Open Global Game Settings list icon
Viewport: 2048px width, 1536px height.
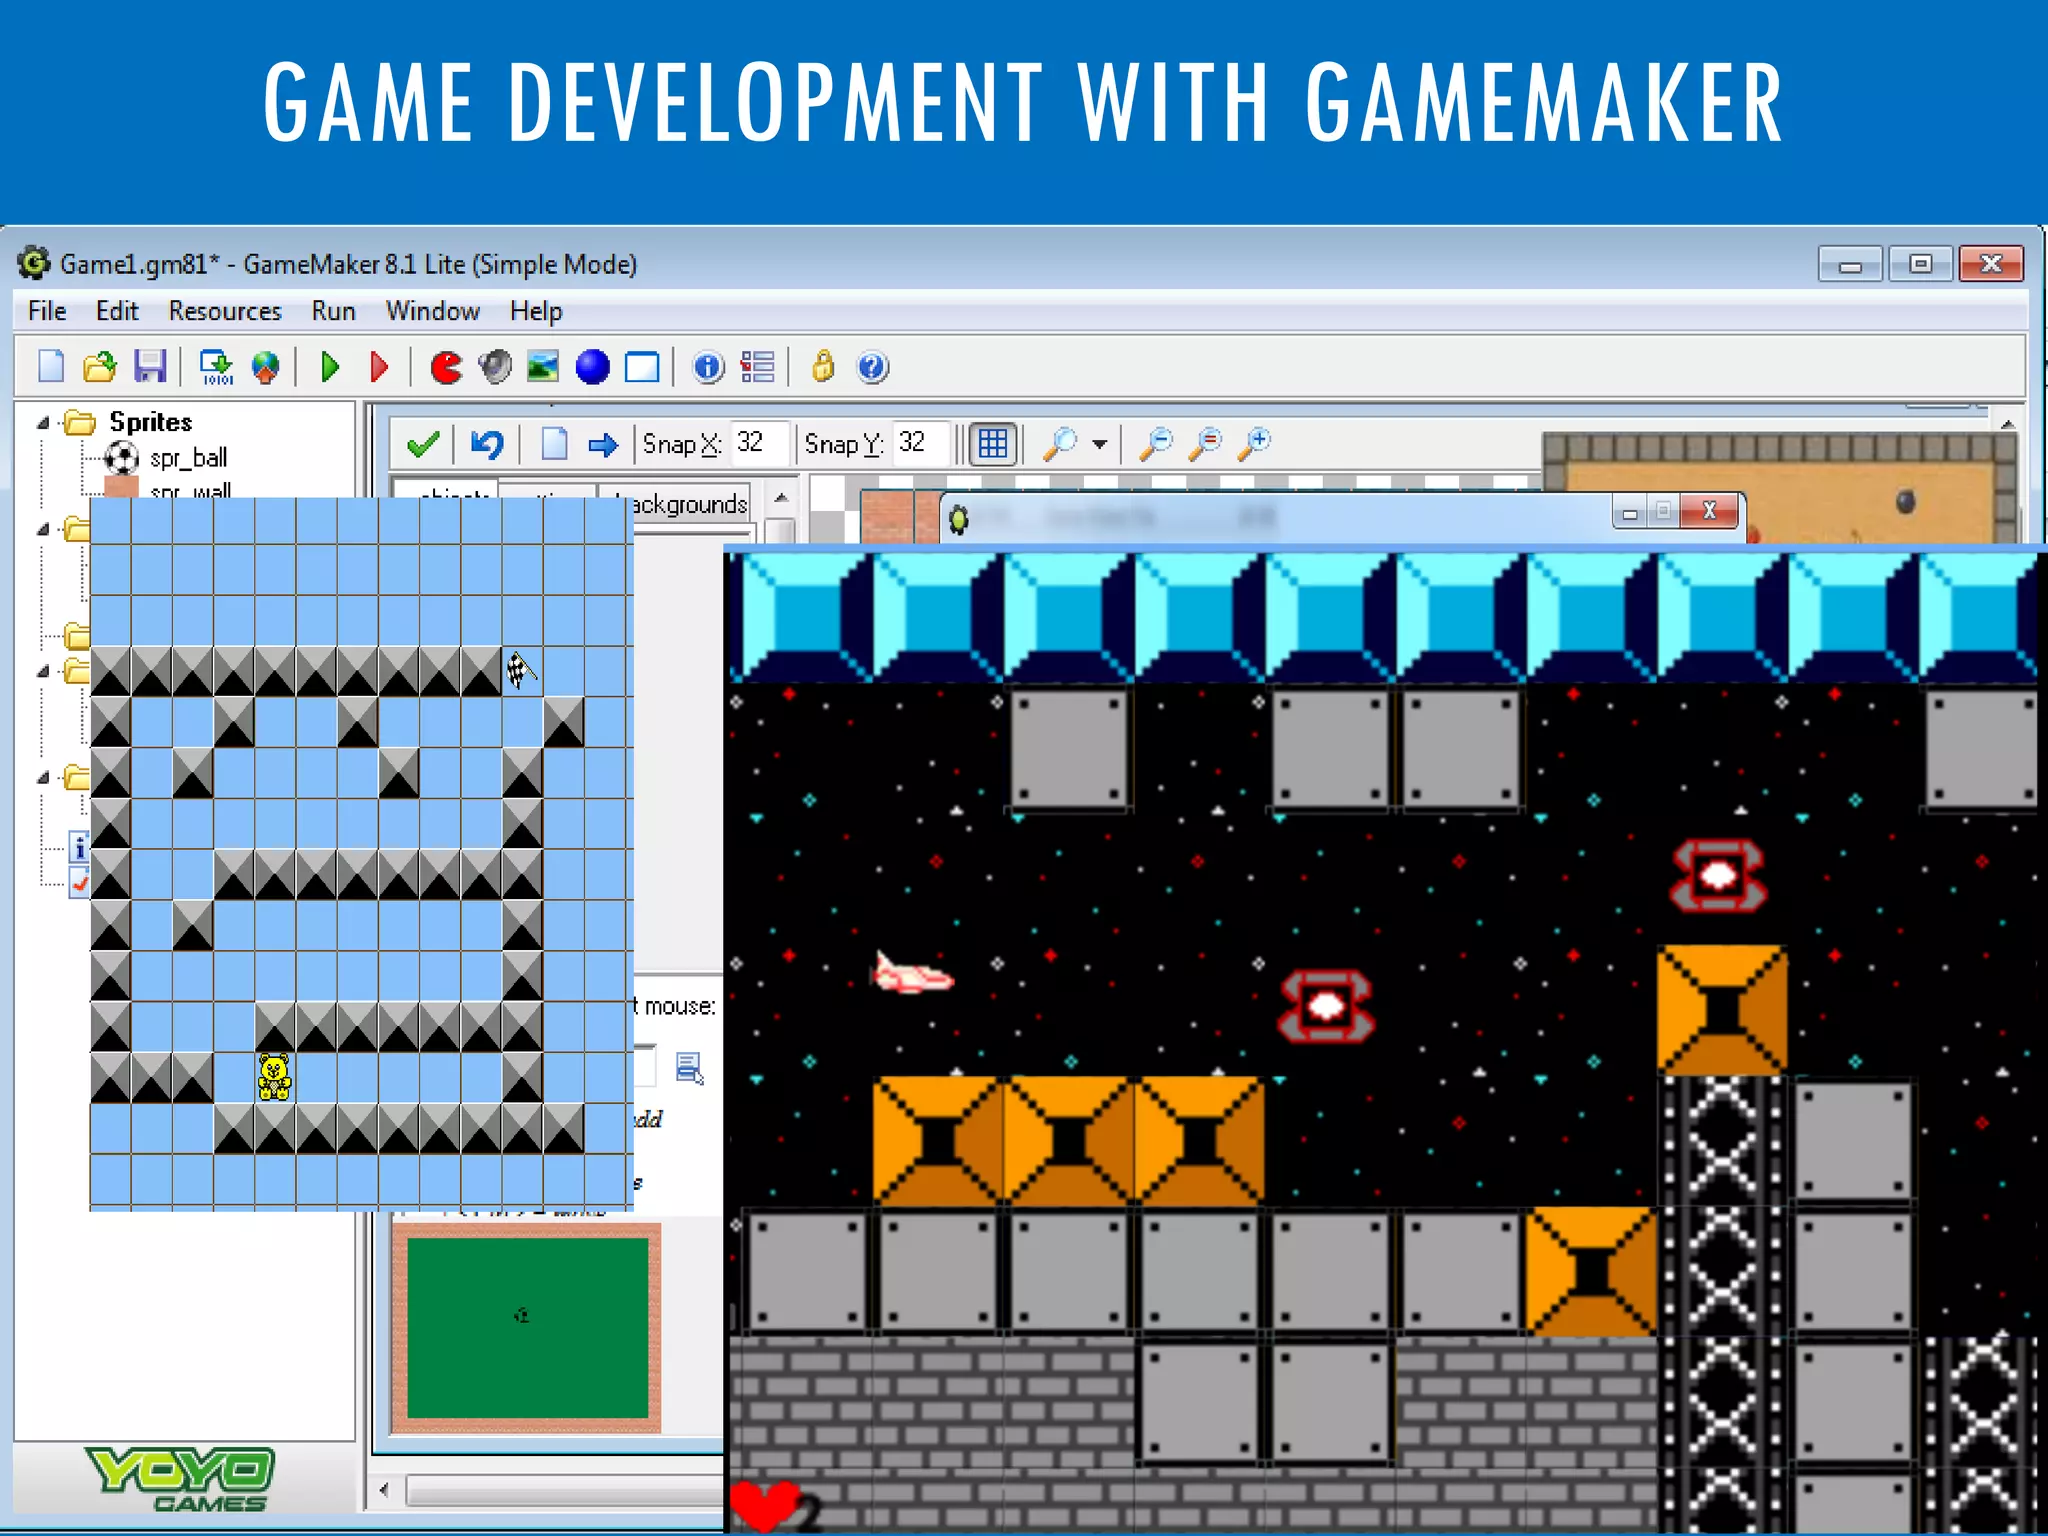tap(757, 367)
